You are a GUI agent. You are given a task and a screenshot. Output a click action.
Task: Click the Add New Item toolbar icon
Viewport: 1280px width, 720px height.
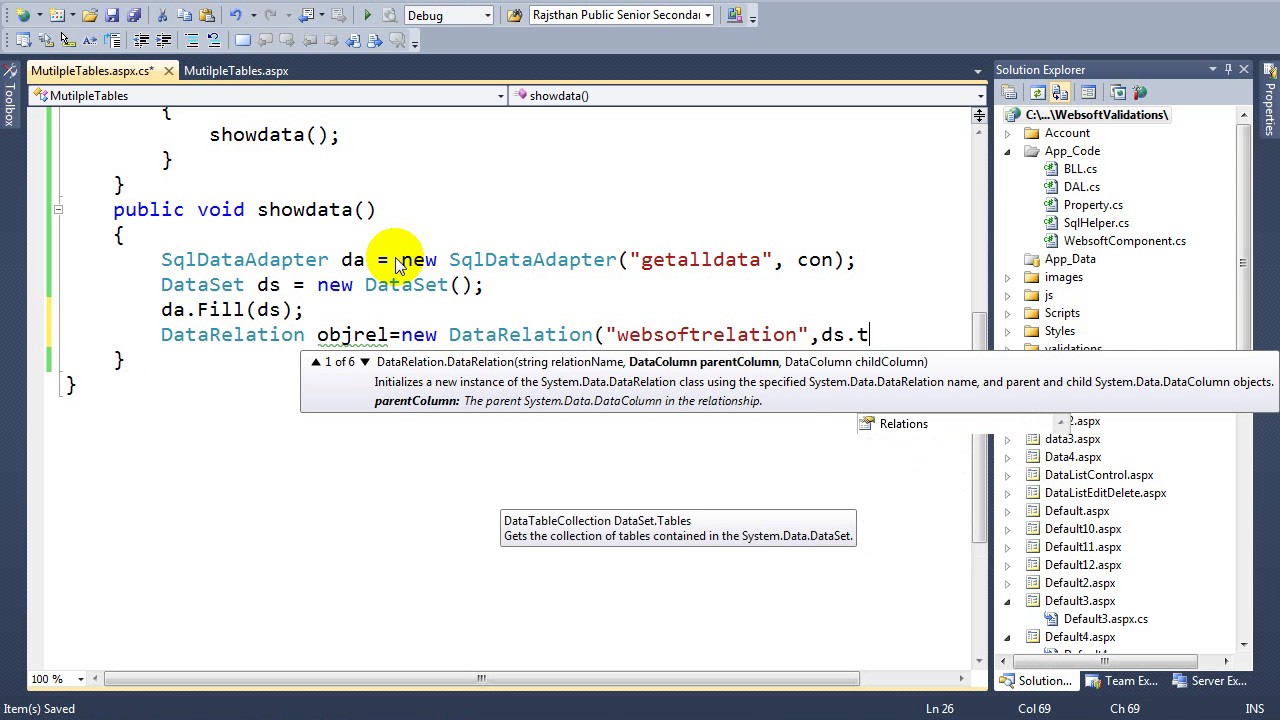click(x=57, y=15)
